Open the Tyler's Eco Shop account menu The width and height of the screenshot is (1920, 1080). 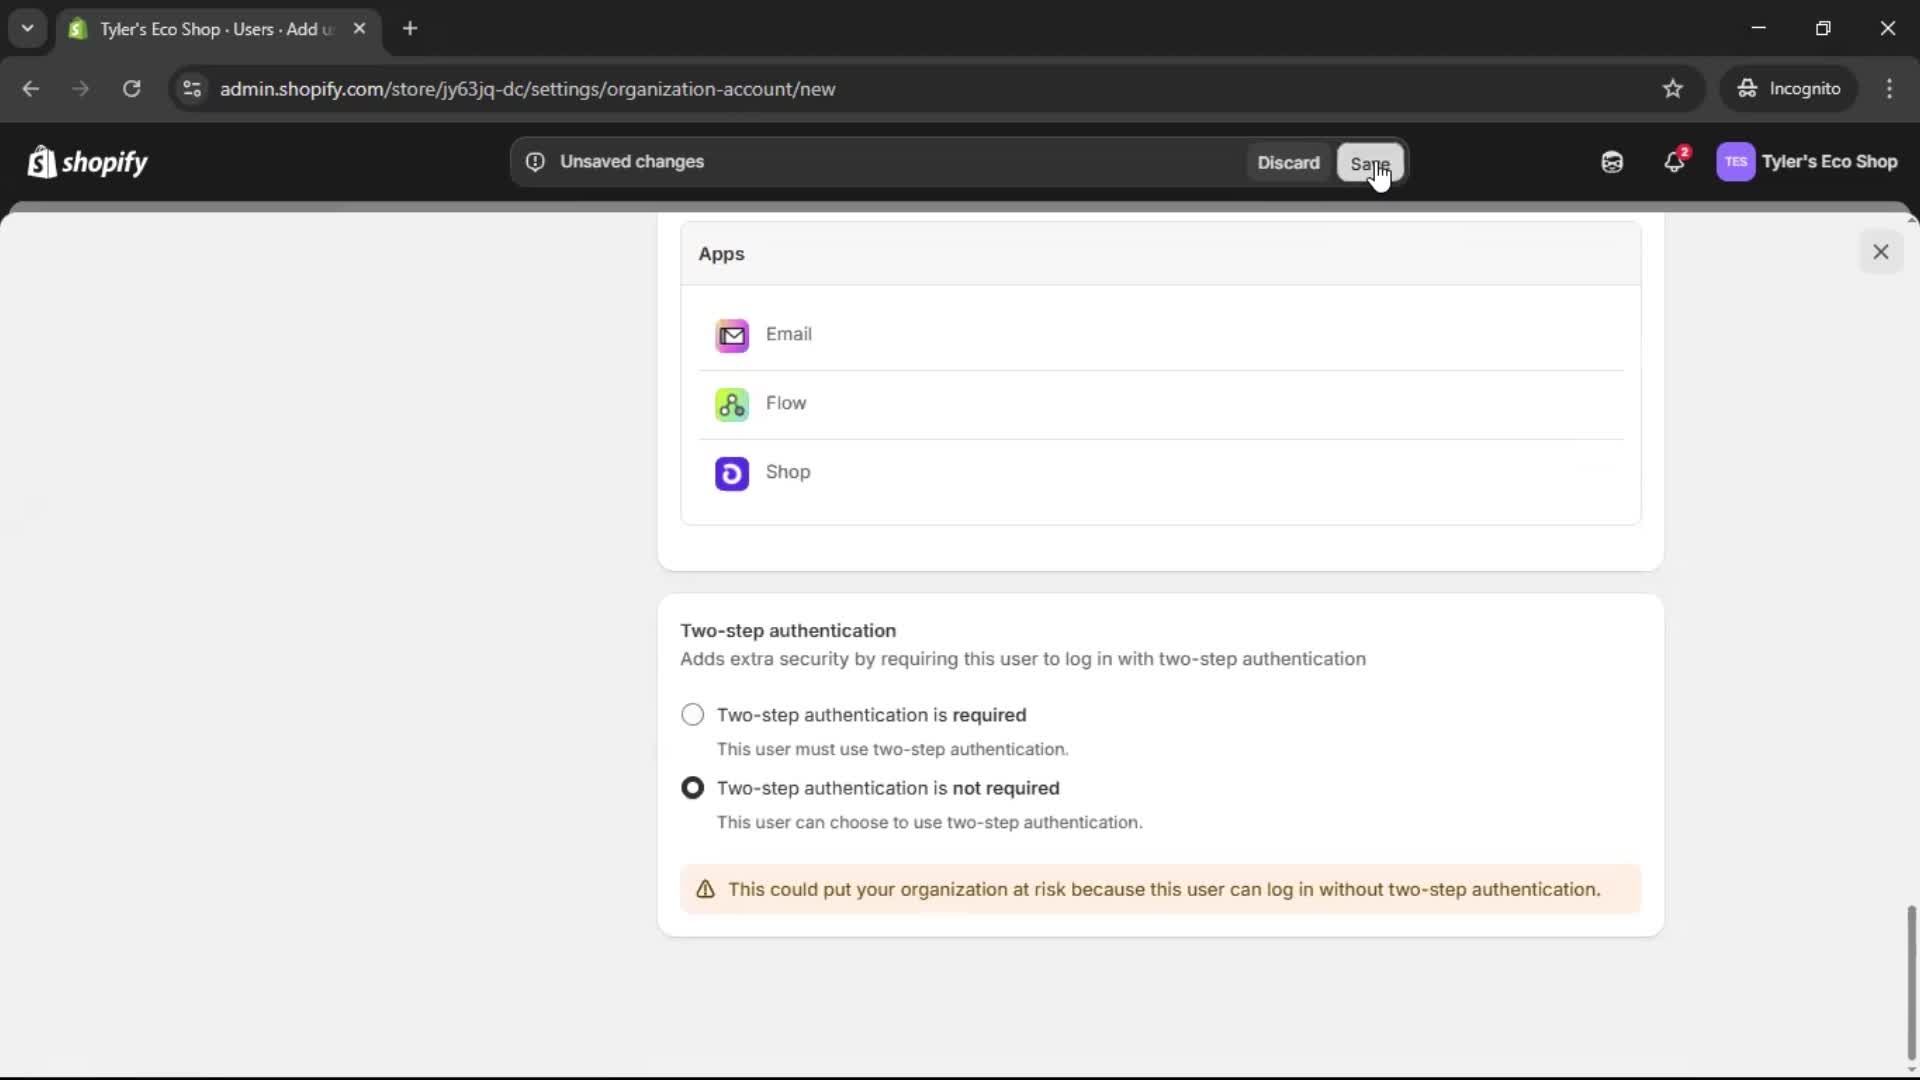click(x=1808, y=161)
